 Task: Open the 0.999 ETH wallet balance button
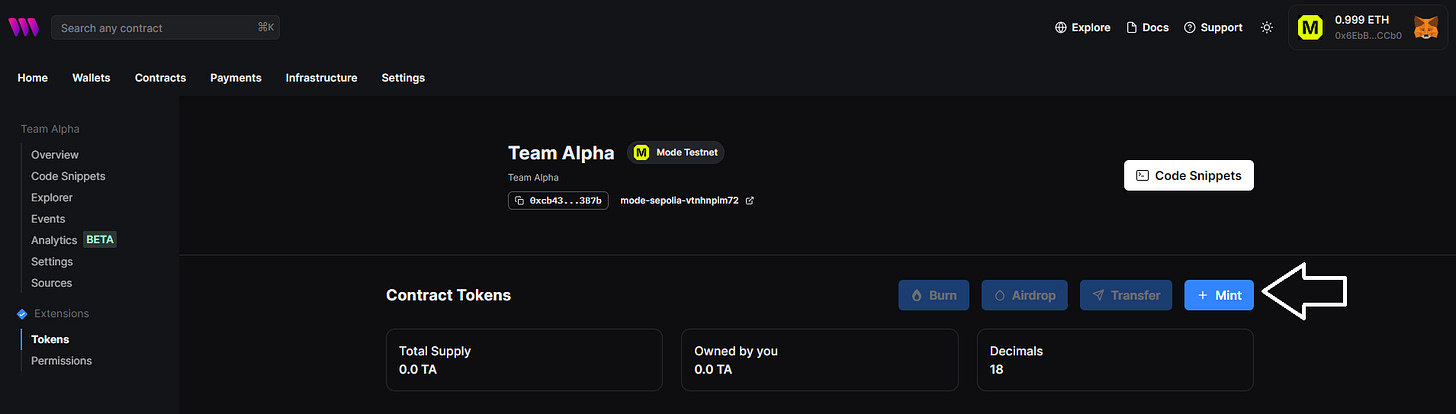tap(1367, 28)
